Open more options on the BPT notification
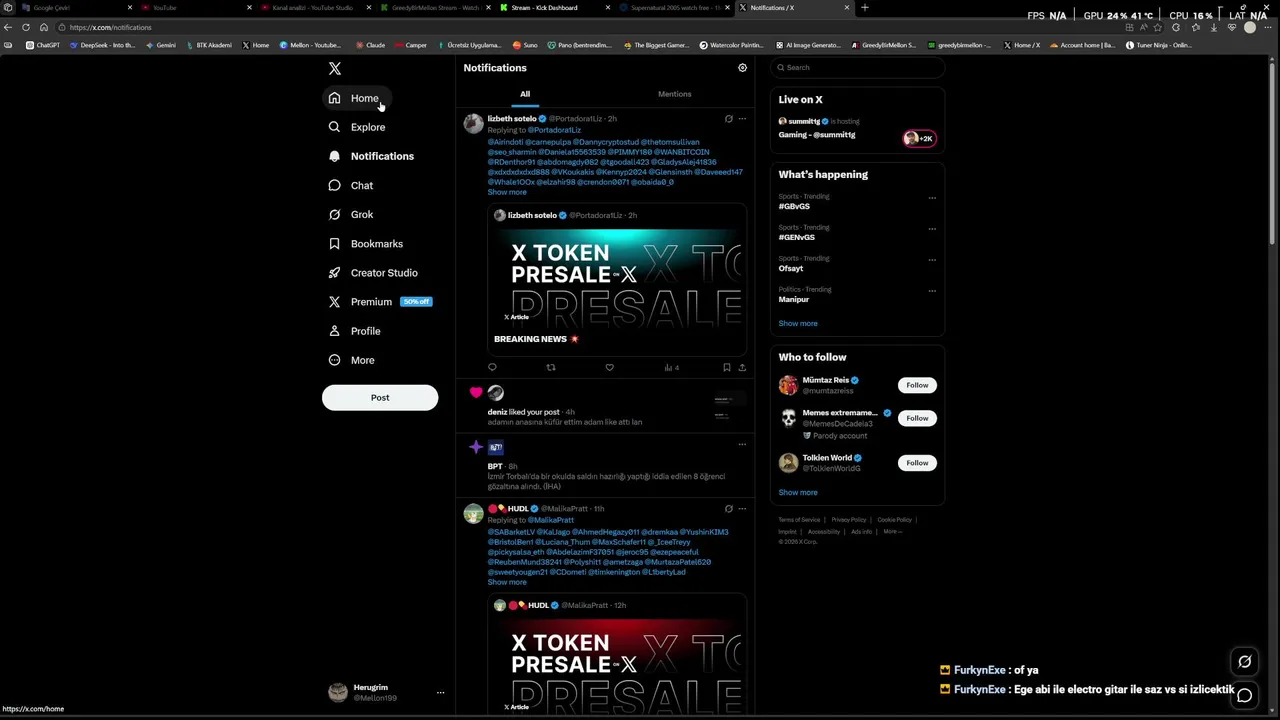1280x720 pixels. [742, 444]
